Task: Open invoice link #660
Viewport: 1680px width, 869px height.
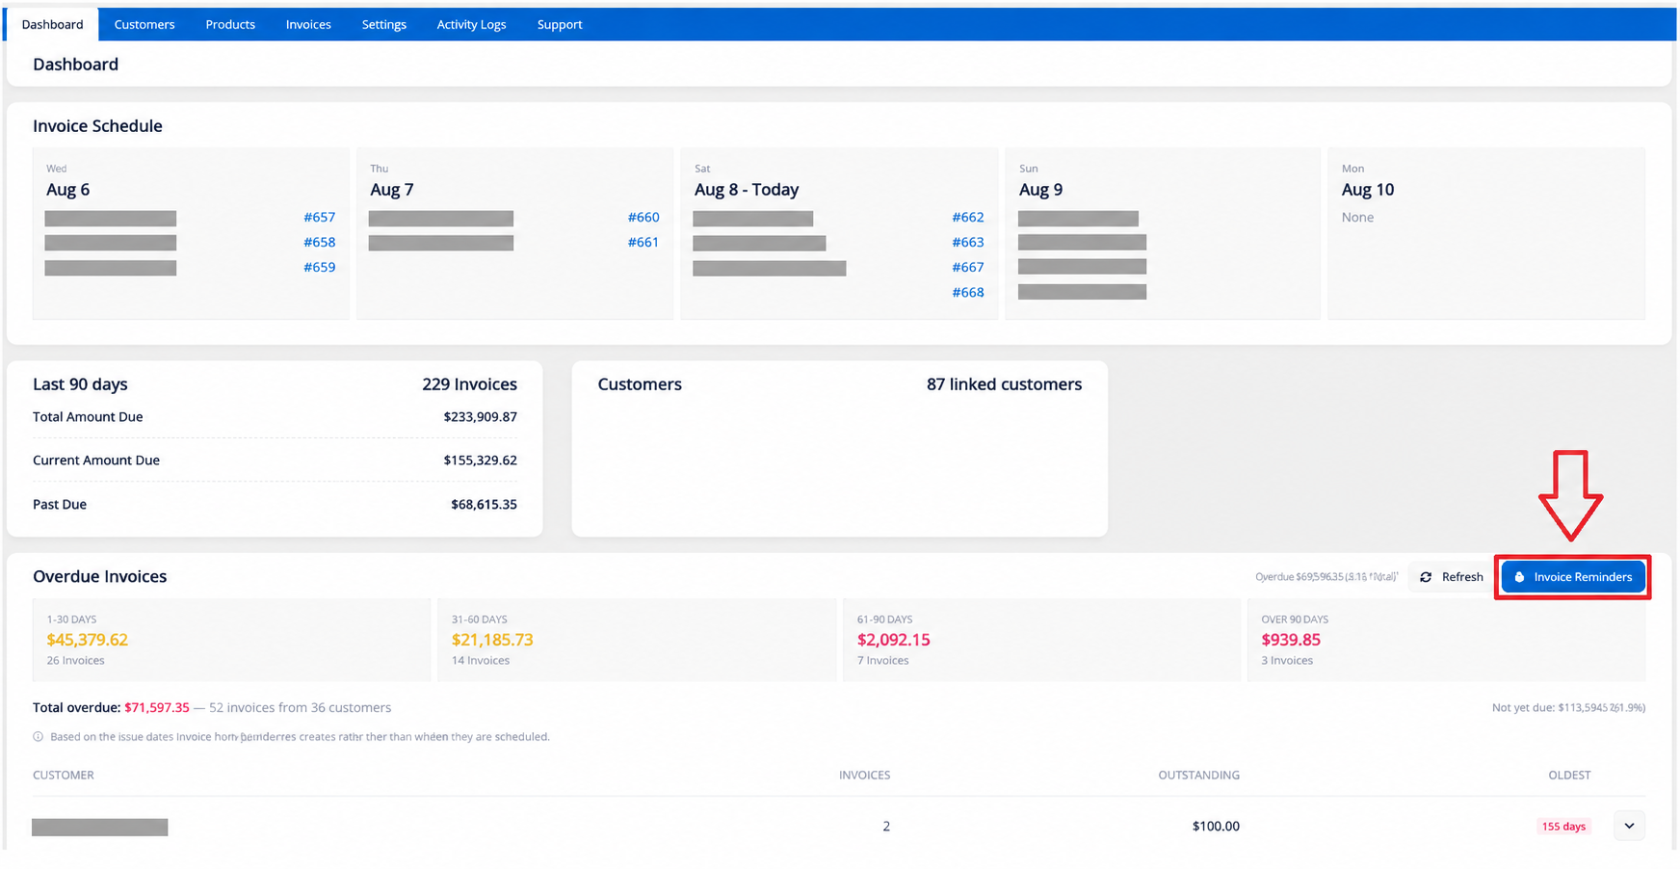Action: 643,217
